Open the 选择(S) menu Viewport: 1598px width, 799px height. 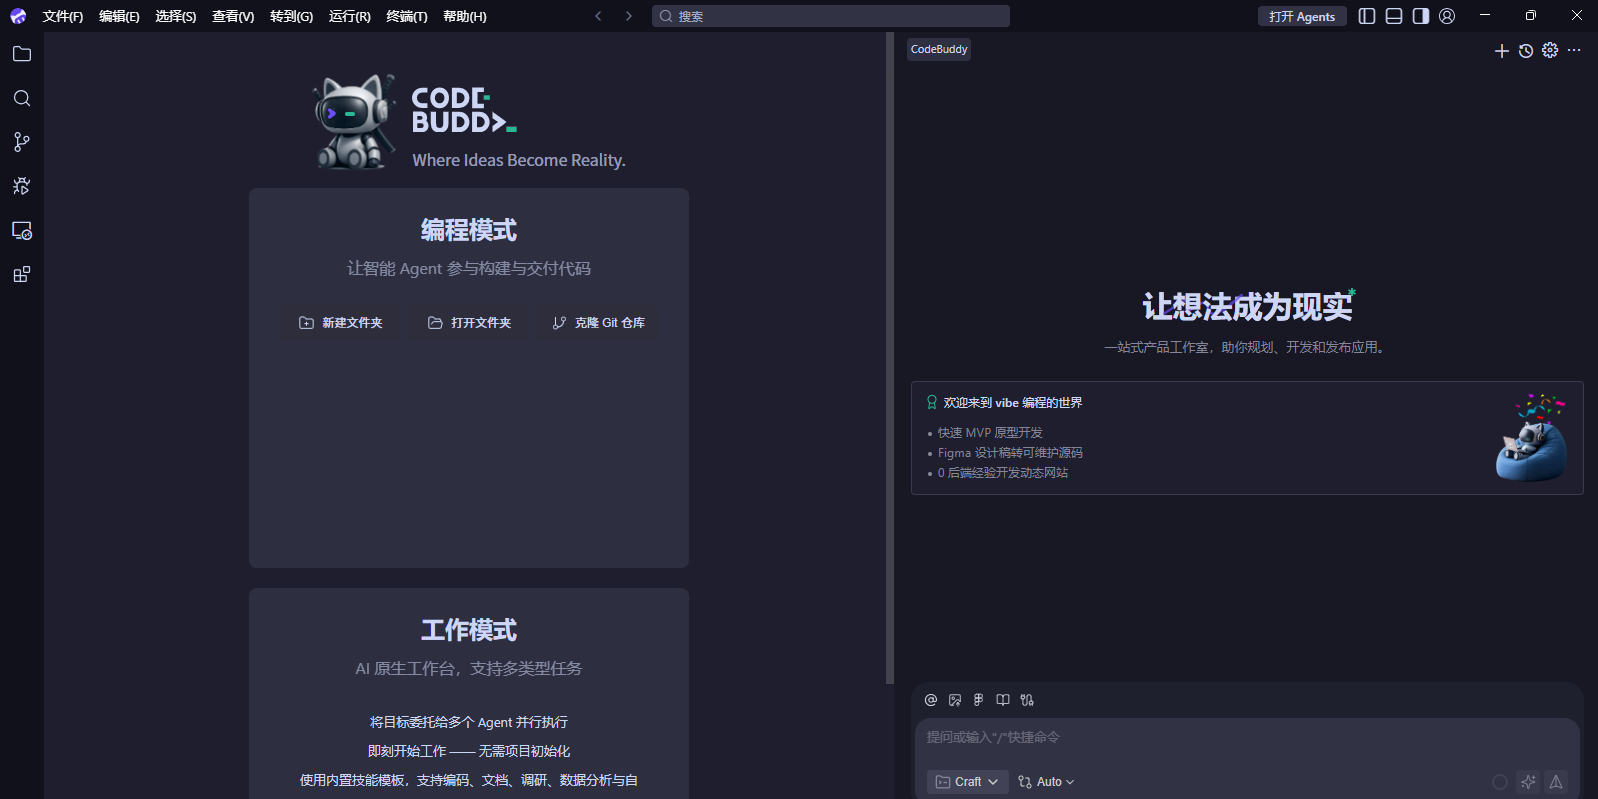tap(176, 16)
